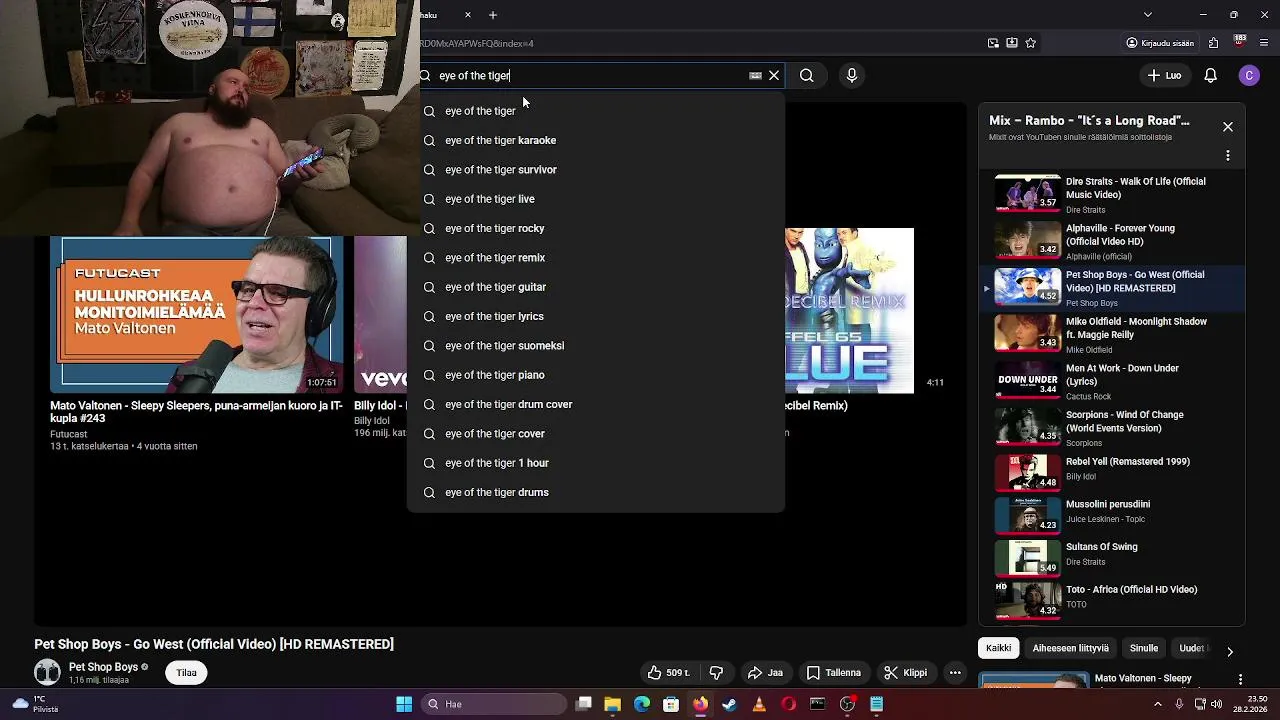
Task: Open OBS Studio from the taskbar
Action: point(847,704)
